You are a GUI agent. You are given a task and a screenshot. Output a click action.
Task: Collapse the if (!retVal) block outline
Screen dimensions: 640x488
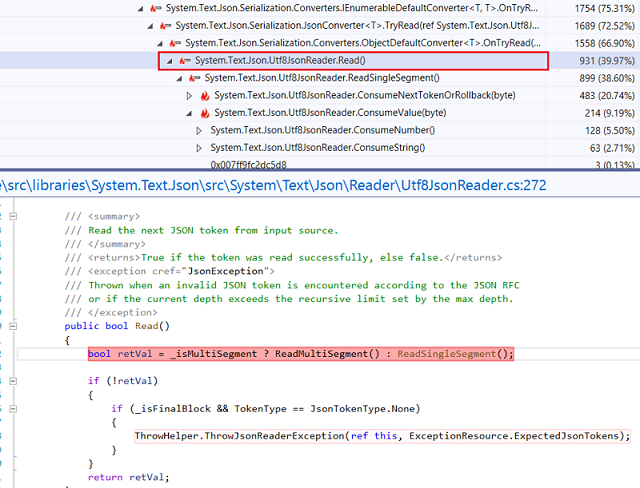click(x=13, y=381)
